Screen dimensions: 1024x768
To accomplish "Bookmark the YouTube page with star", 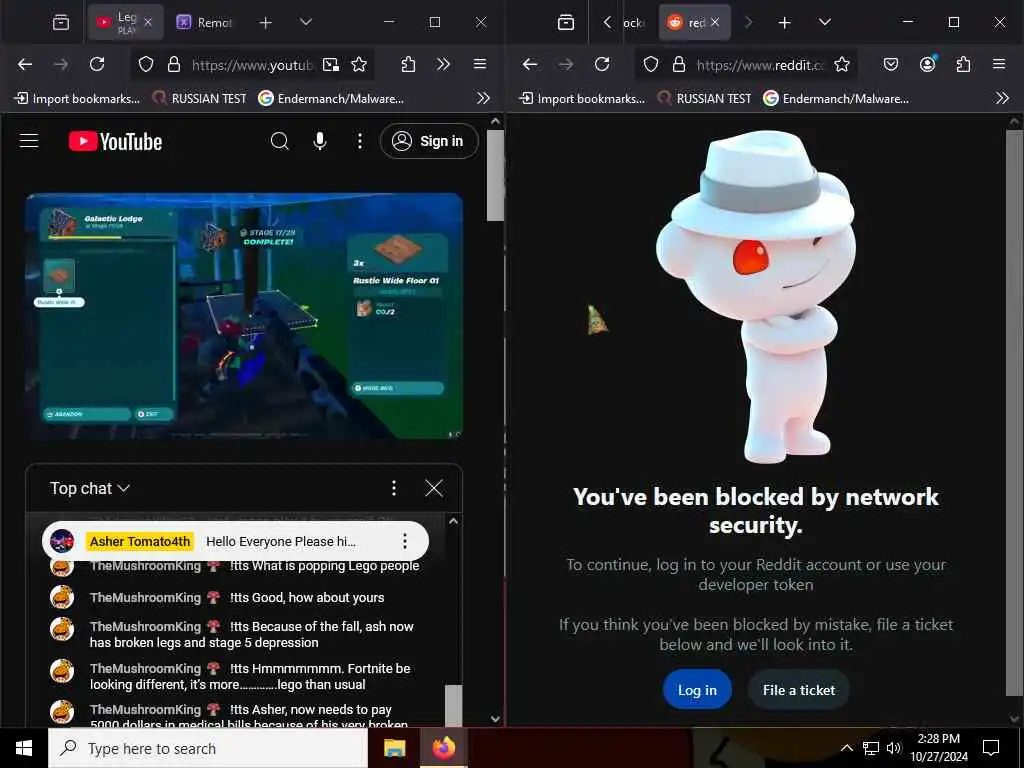I will 359,64.
